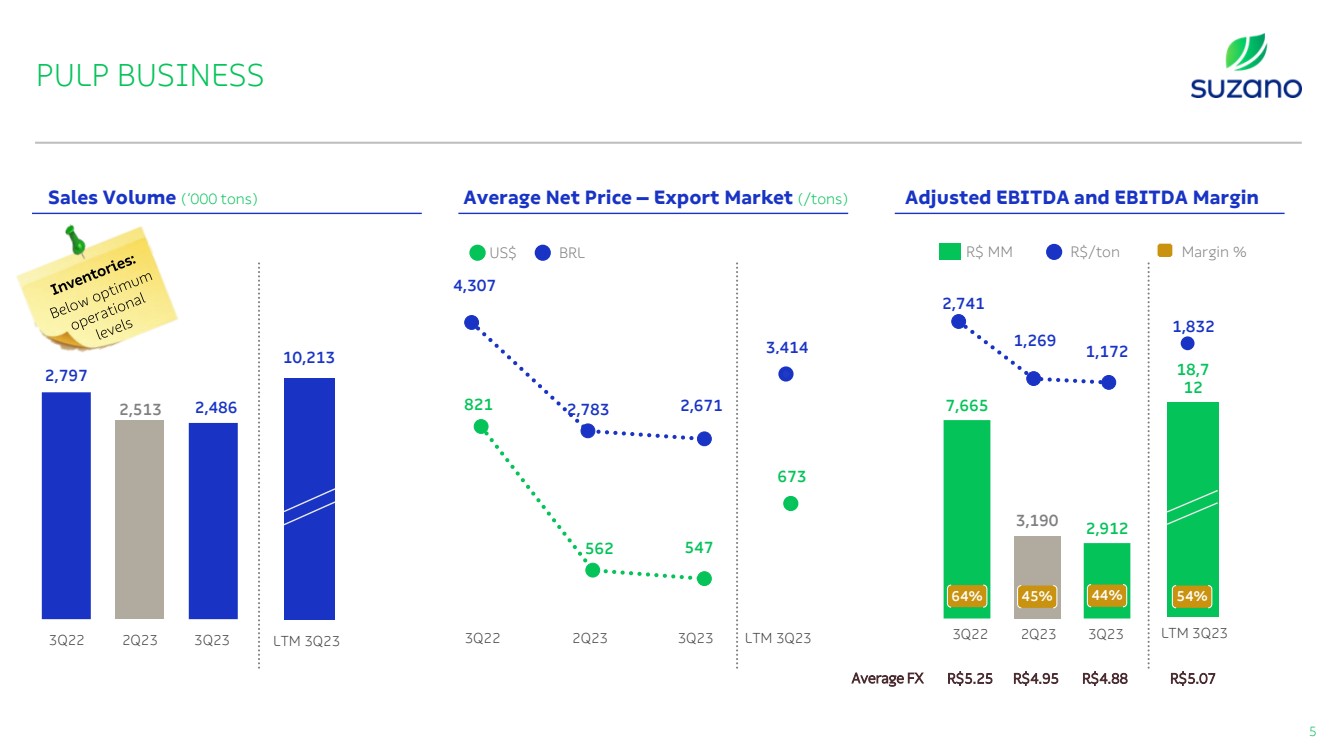The image size is (1333, 749).
Task: Click the 54% margin badge
Action: (1192, 596)
